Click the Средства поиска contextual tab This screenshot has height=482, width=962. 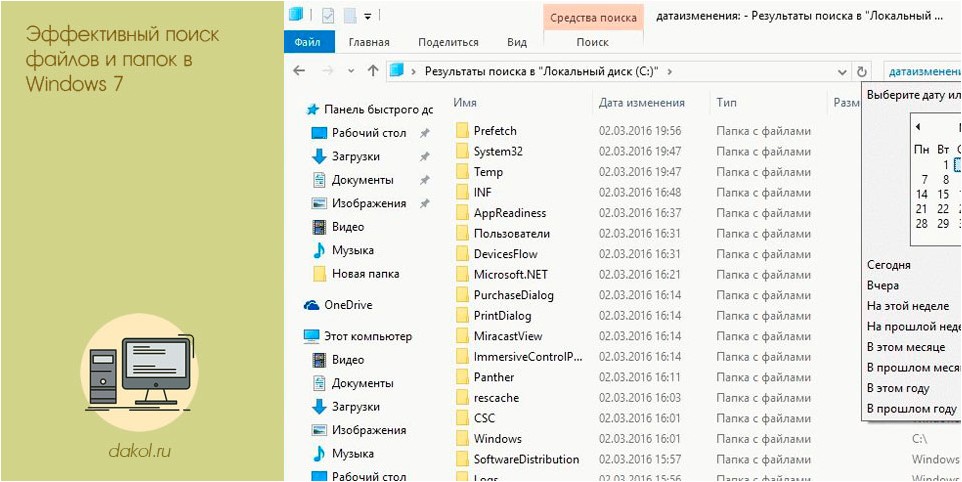(593, 17)
